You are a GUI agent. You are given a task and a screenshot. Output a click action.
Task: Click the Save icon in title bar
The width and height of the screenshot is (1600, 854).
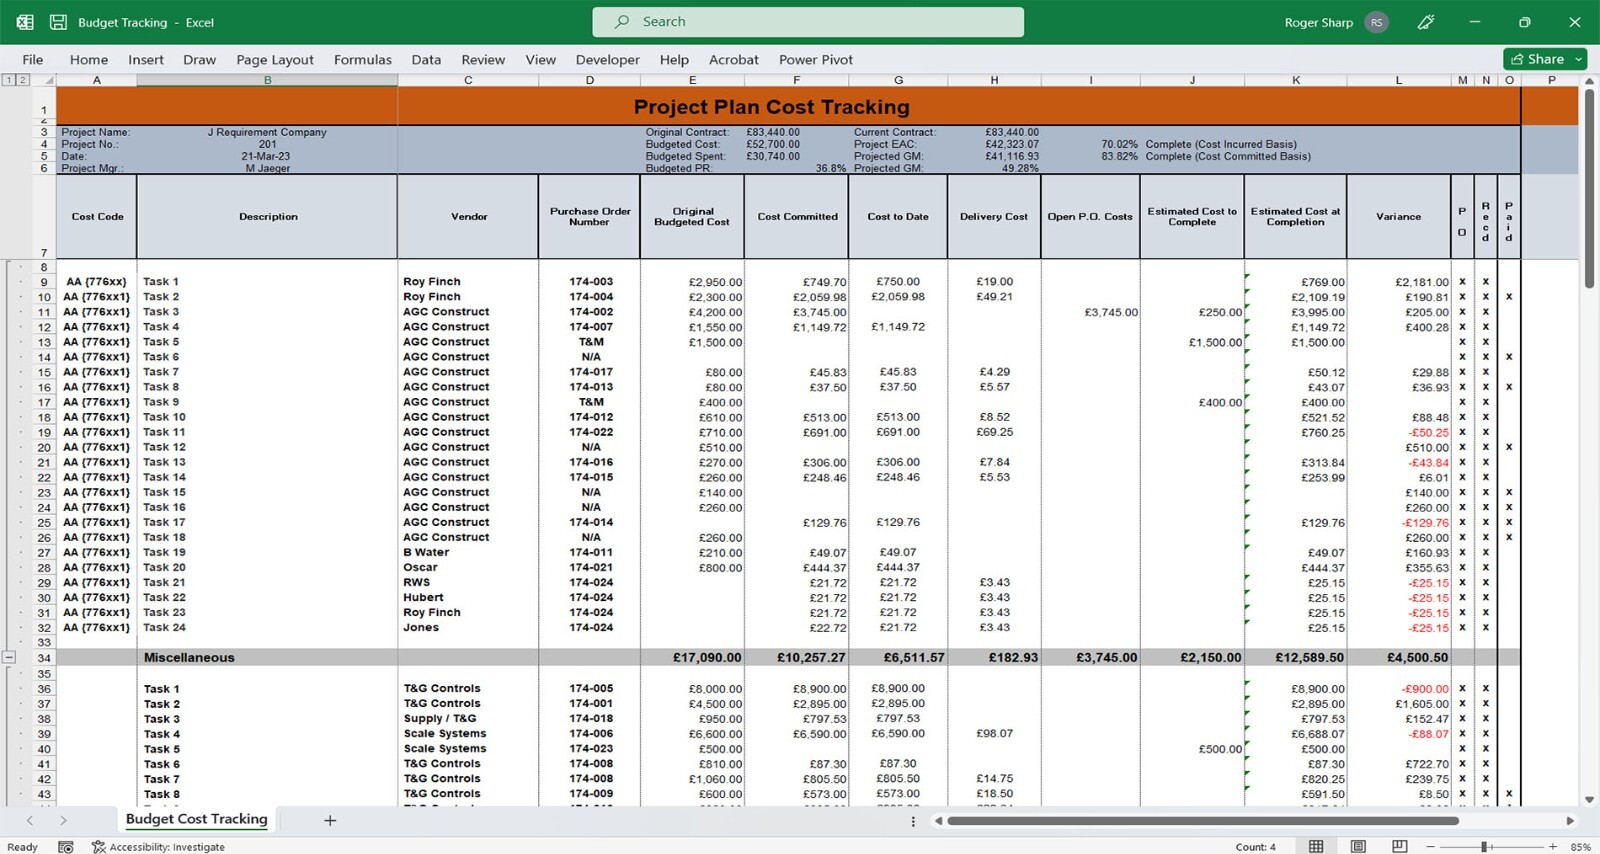[58, 22]
